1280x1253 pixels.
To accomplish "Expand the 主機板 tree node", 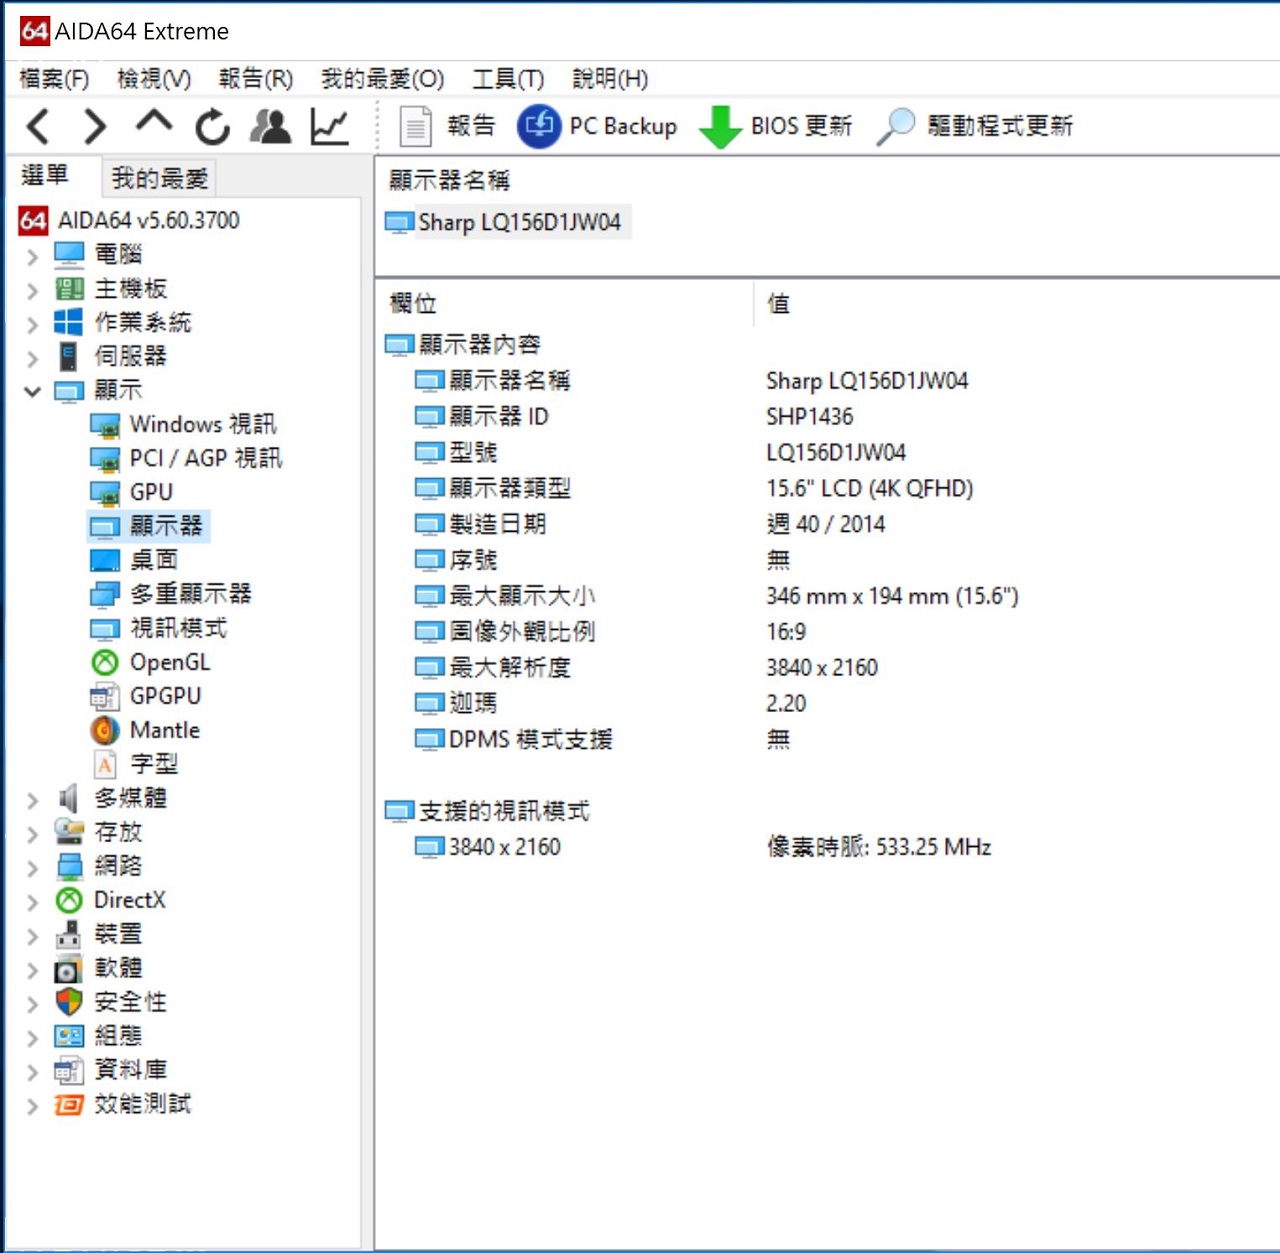I will coord(32,290).
